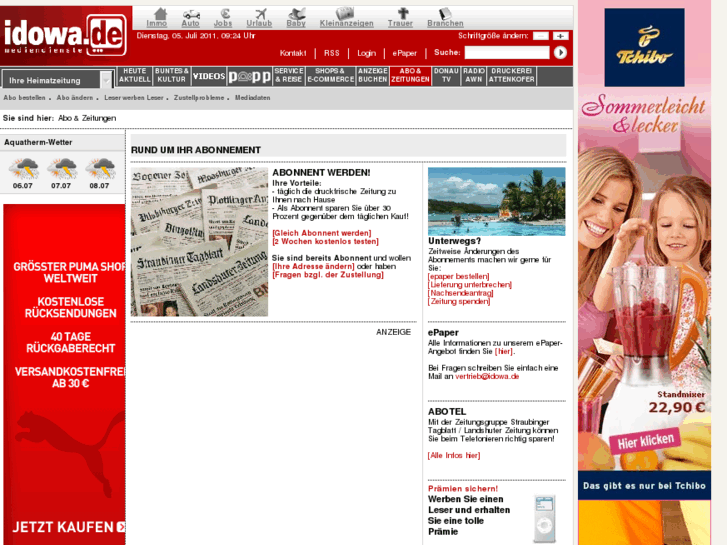Viewport: 727px width, 545px height.
Task: Click Zeitung spenden link
Action: pyautogui.click(x=459, y=301)
